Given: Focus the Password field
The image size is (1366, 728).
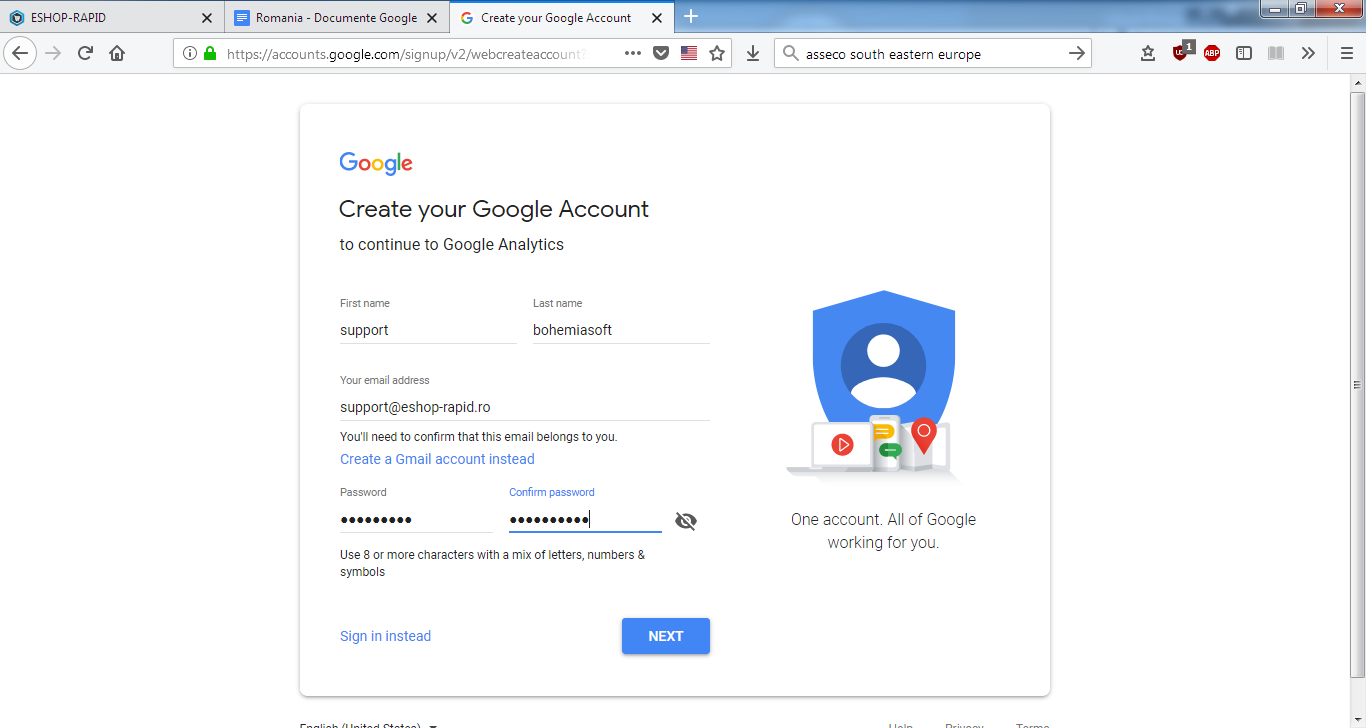Looking at the screenshot, I should (x=417, y=520).
